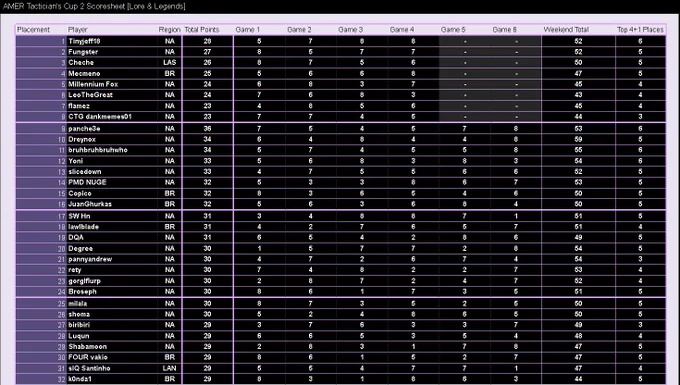The height and width of the screenshot is (385, 680).
Task: Click the "Game 3" column header
Action: 350,30
